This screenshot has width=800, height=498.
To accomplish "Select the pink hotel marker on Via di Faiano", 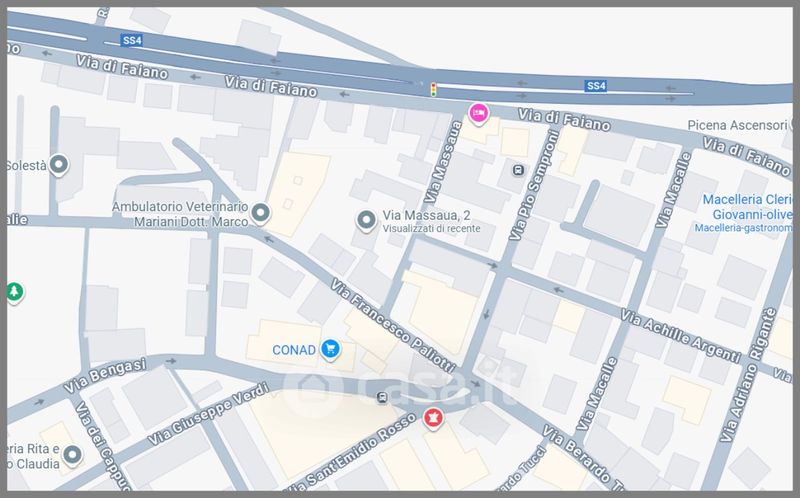I will (x=479, y=114).
